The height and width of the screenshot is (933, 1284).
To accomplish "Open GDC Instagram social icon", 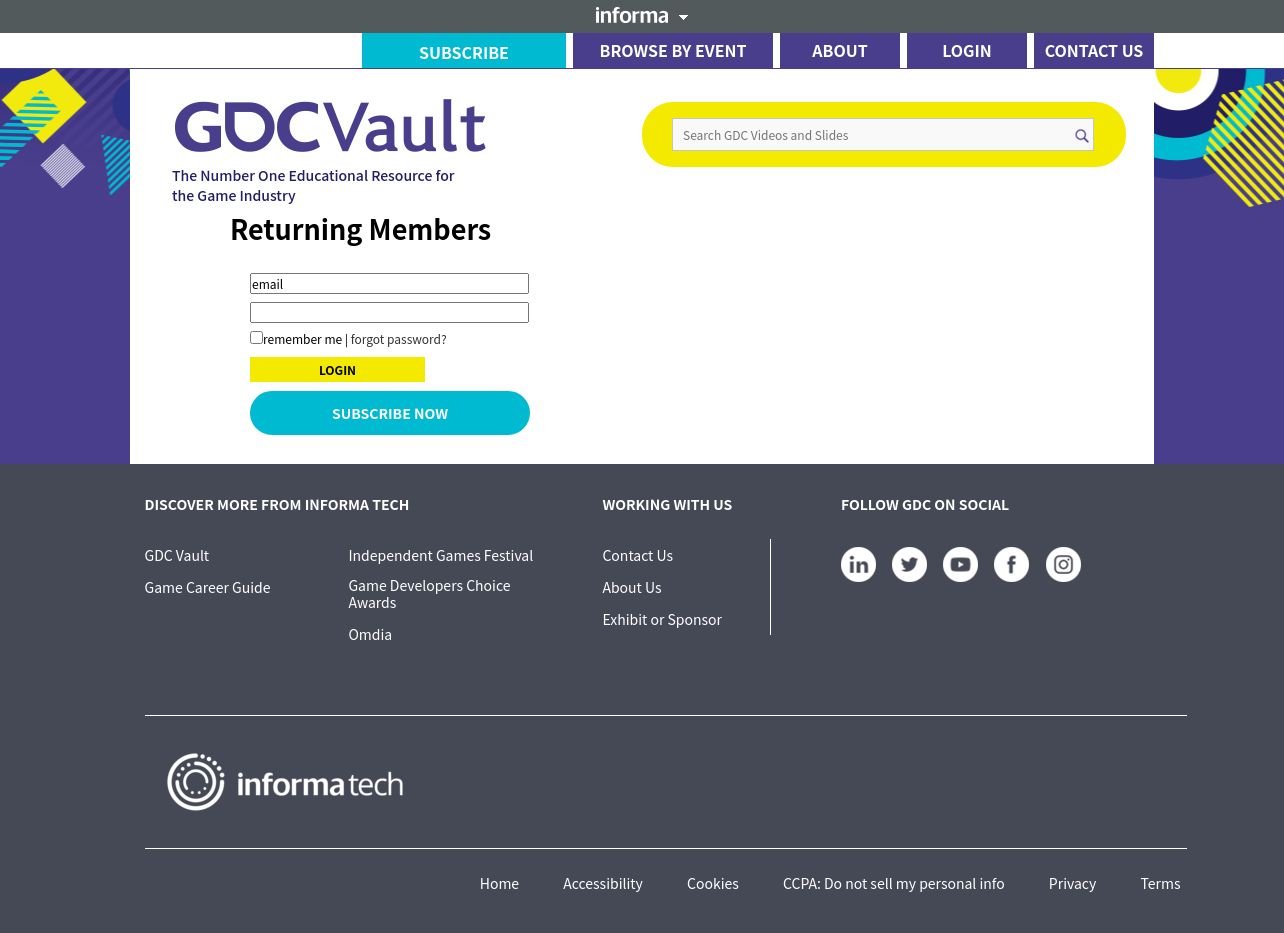I will pyautogui.click(x=1063, y=564).
